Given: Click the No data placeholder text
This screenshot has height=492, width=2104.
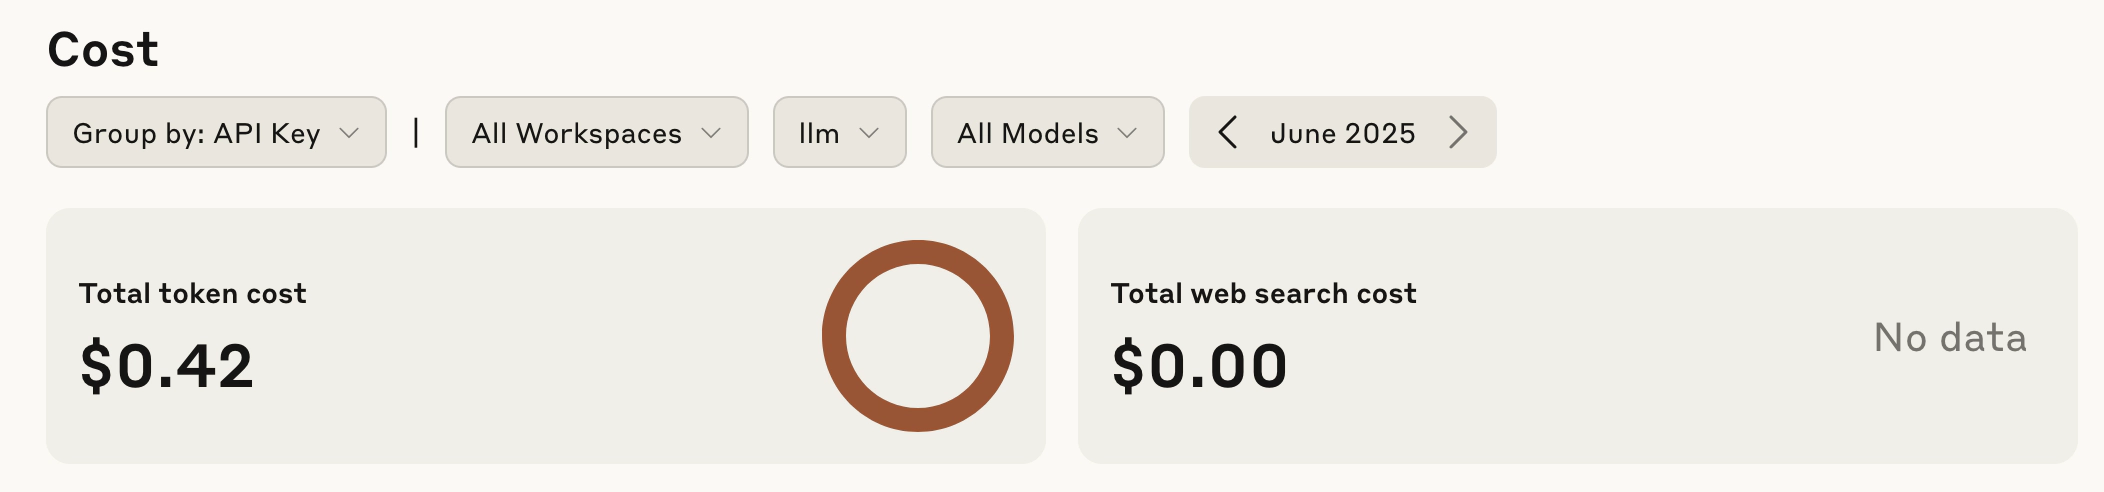Looking at the screenshot, I should [1950, 338].
